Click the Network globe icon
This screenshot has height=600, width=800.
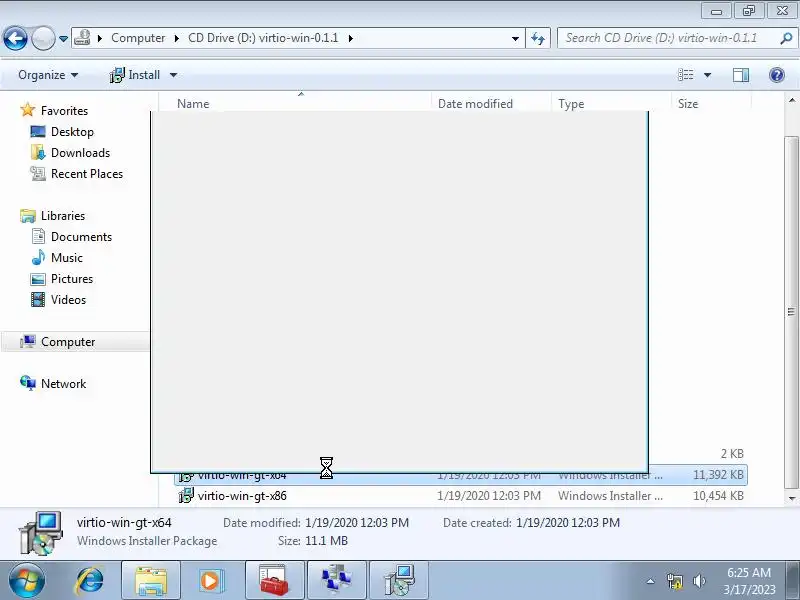pyautogui.click(x=28, y=383)
